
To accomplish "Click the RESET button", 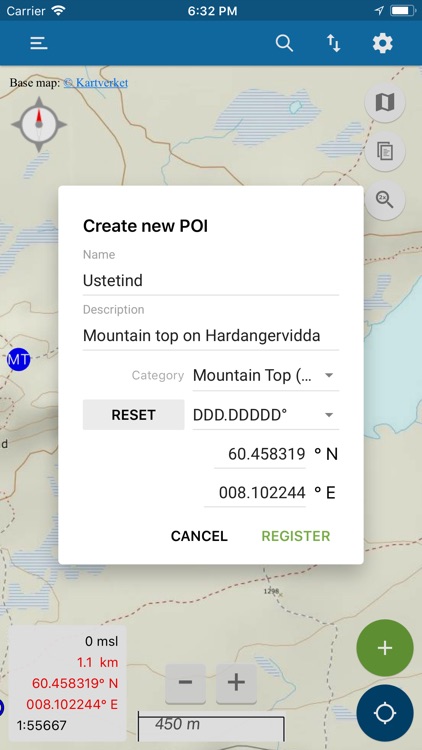I will click(x=133, y=415).
